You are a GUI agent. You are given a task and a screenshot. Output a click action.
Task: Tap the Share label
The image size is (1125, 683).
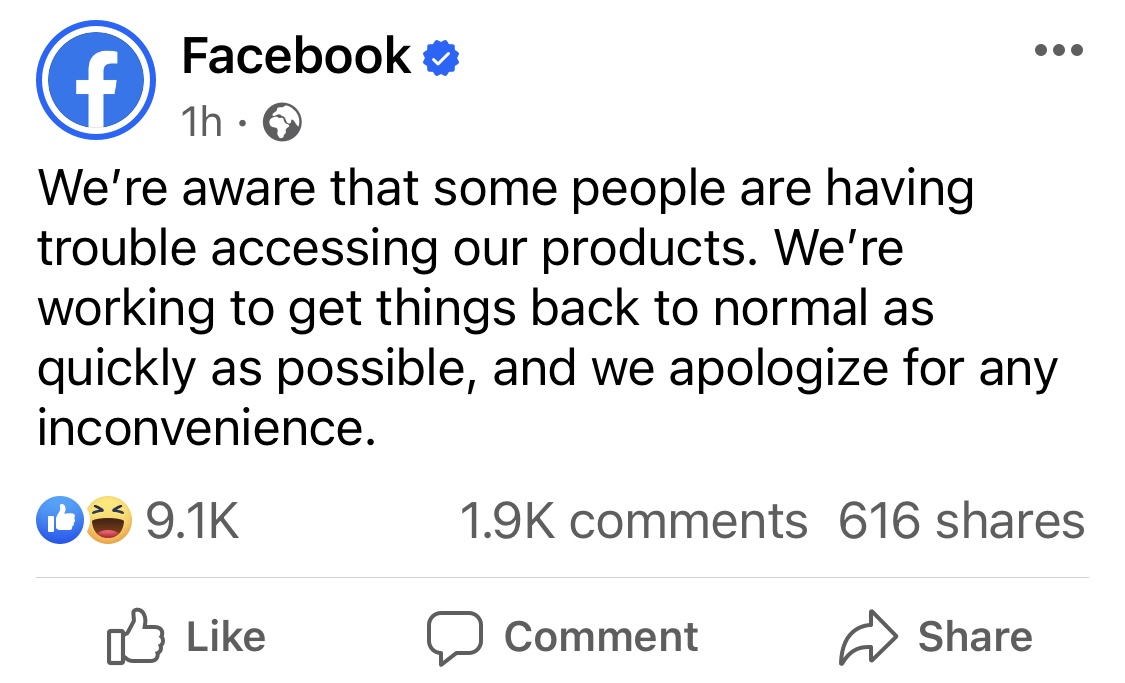975,637
